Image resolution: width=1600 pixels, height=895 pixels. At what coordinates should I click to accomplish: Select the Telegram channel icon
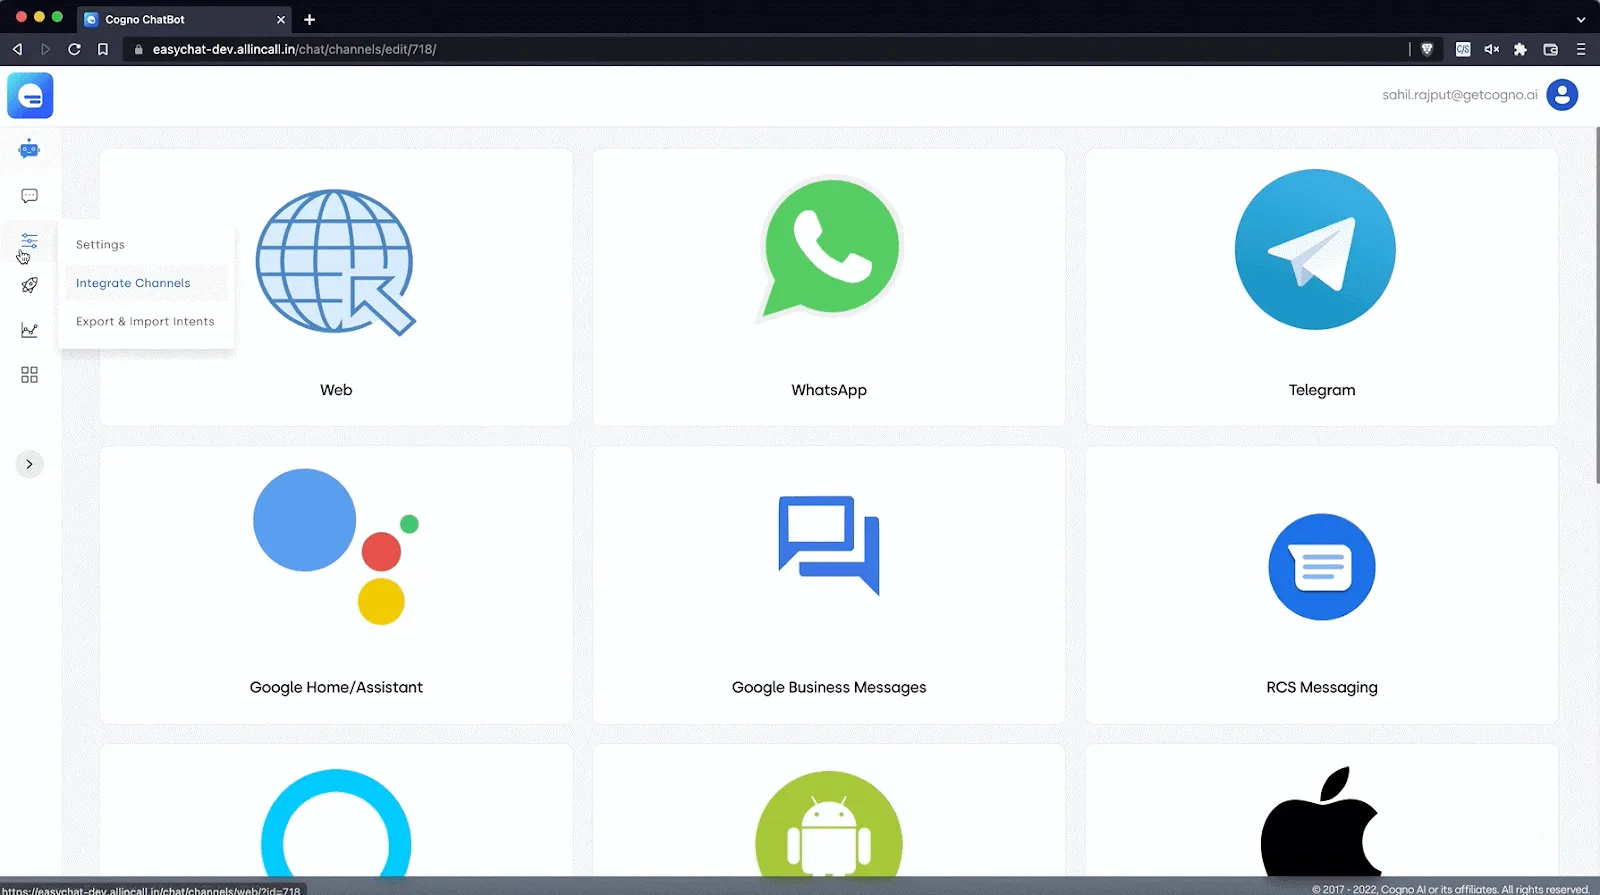1315,250
